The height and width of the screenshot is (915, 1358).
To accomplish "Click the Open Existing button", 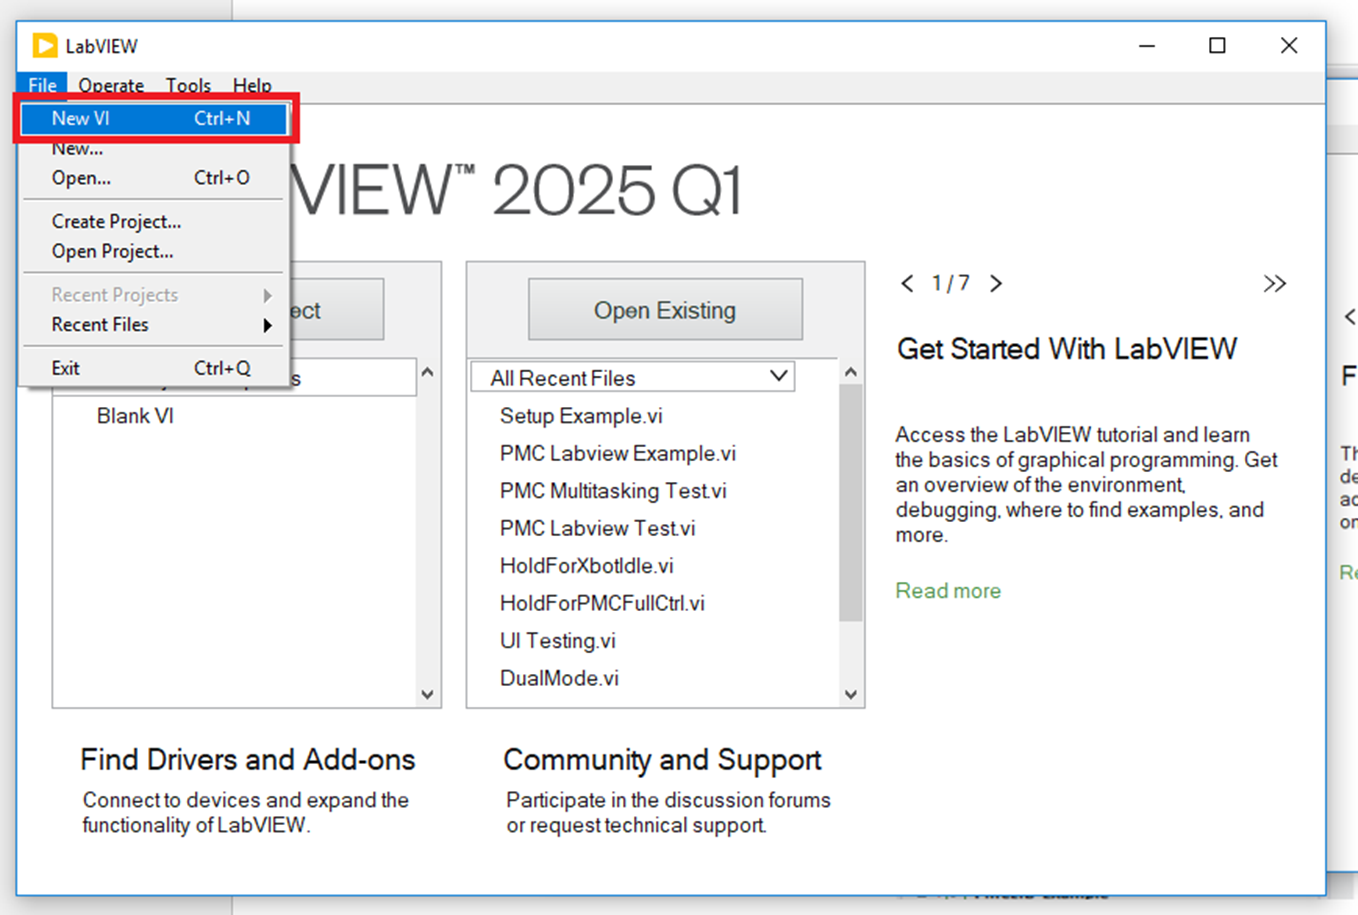I will (x=665, y=310).
